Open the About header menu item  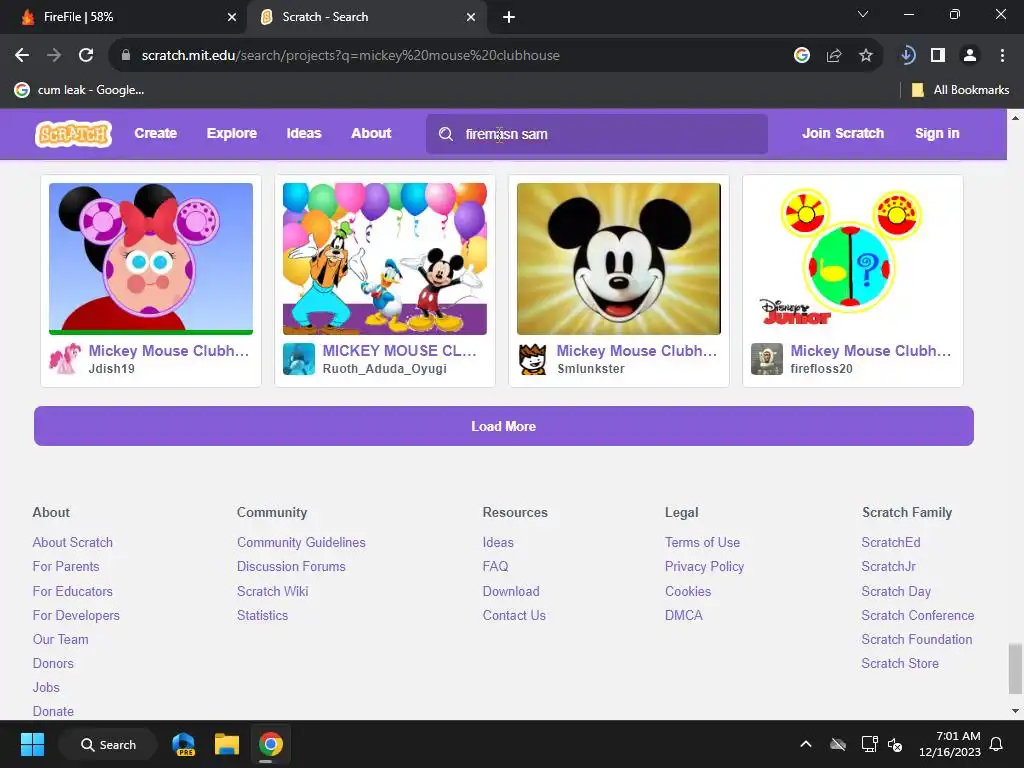371,133
